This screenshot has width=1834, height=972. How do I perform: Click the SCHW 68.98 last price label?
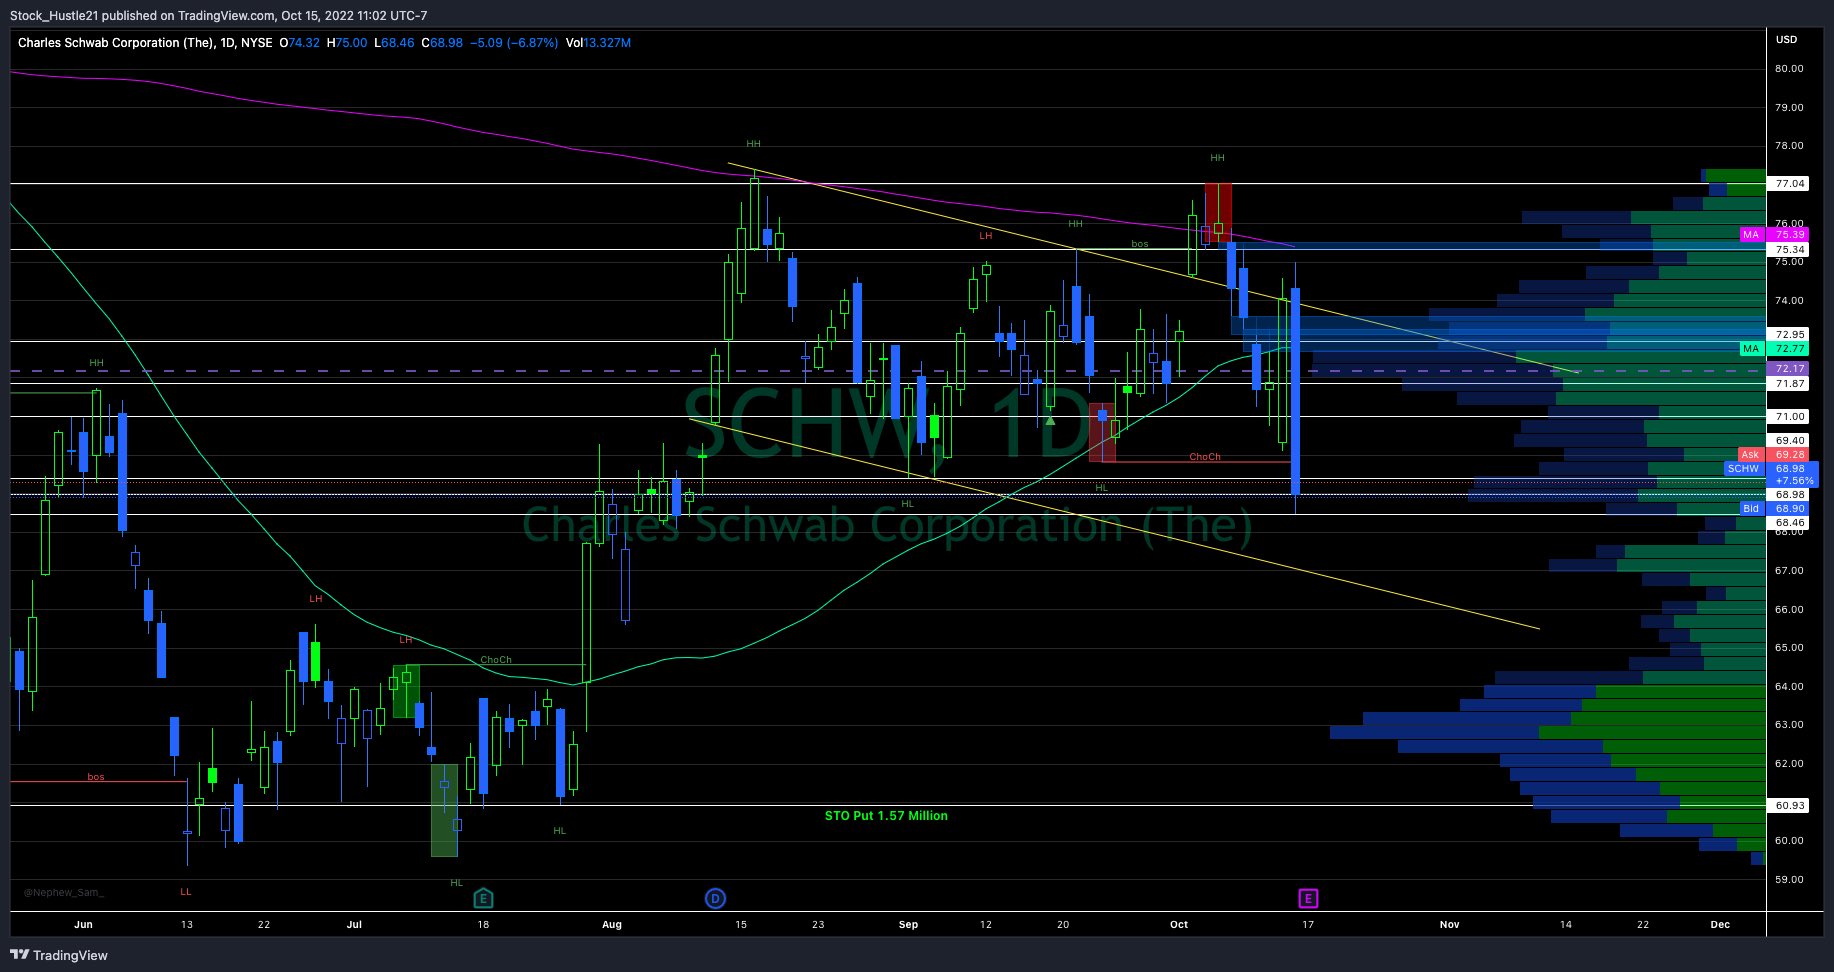click(x=1771, y=469)
